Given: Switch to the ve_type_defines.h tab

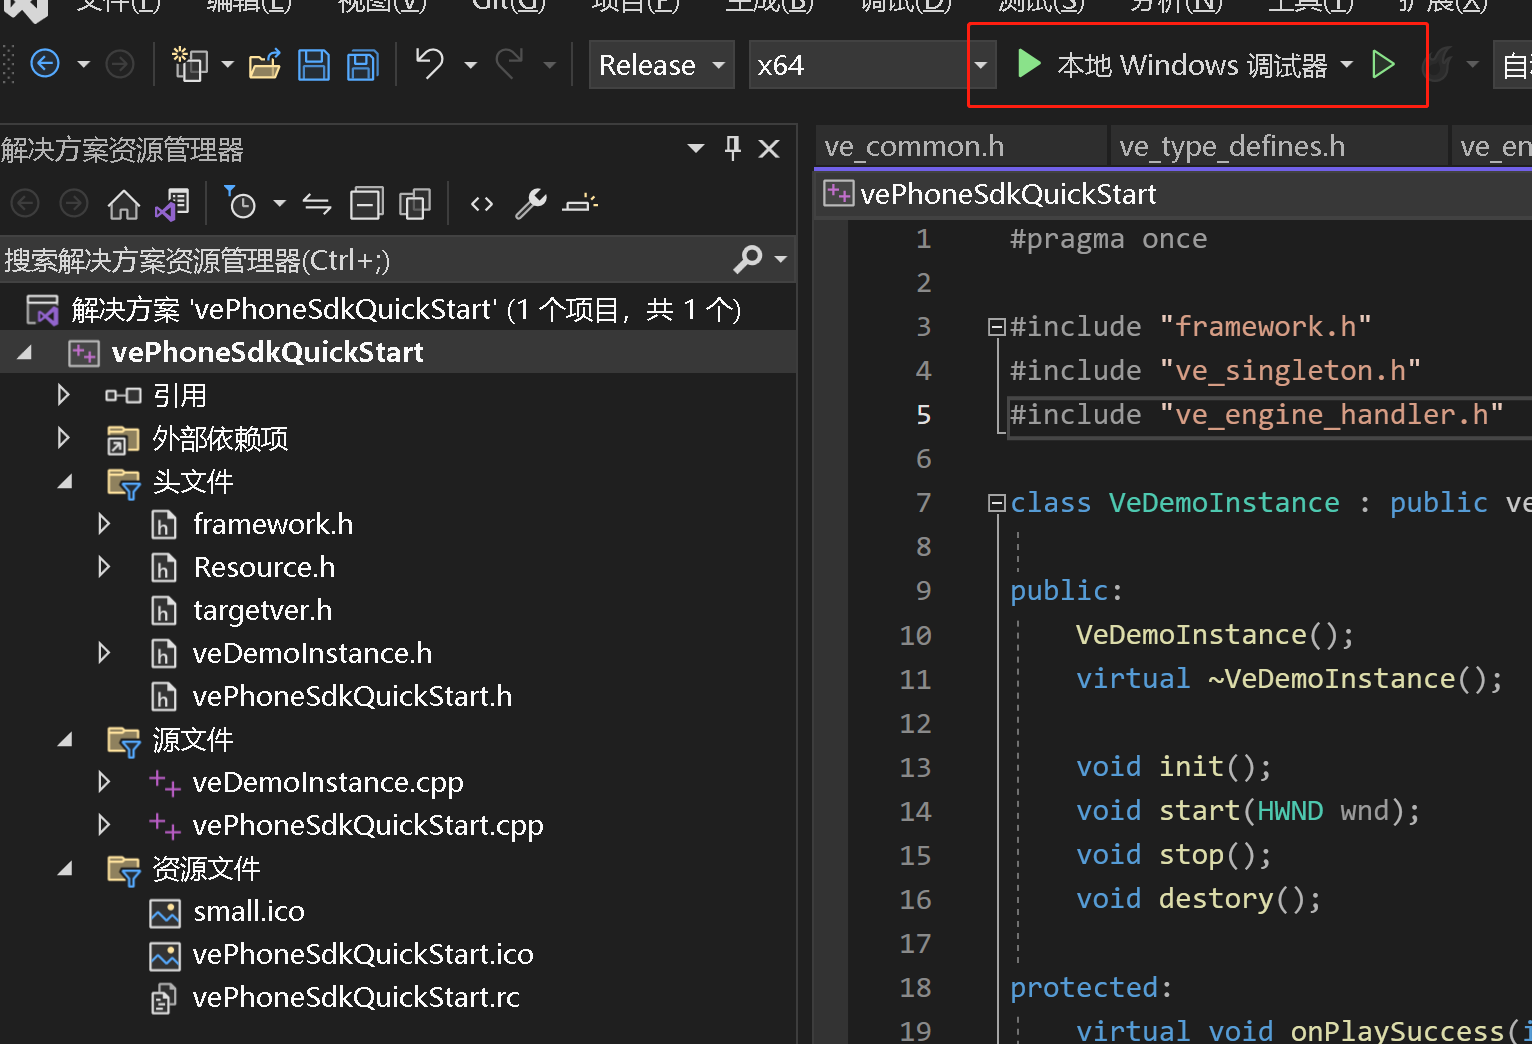Looking at the screenshot, I should point(1232,147).
